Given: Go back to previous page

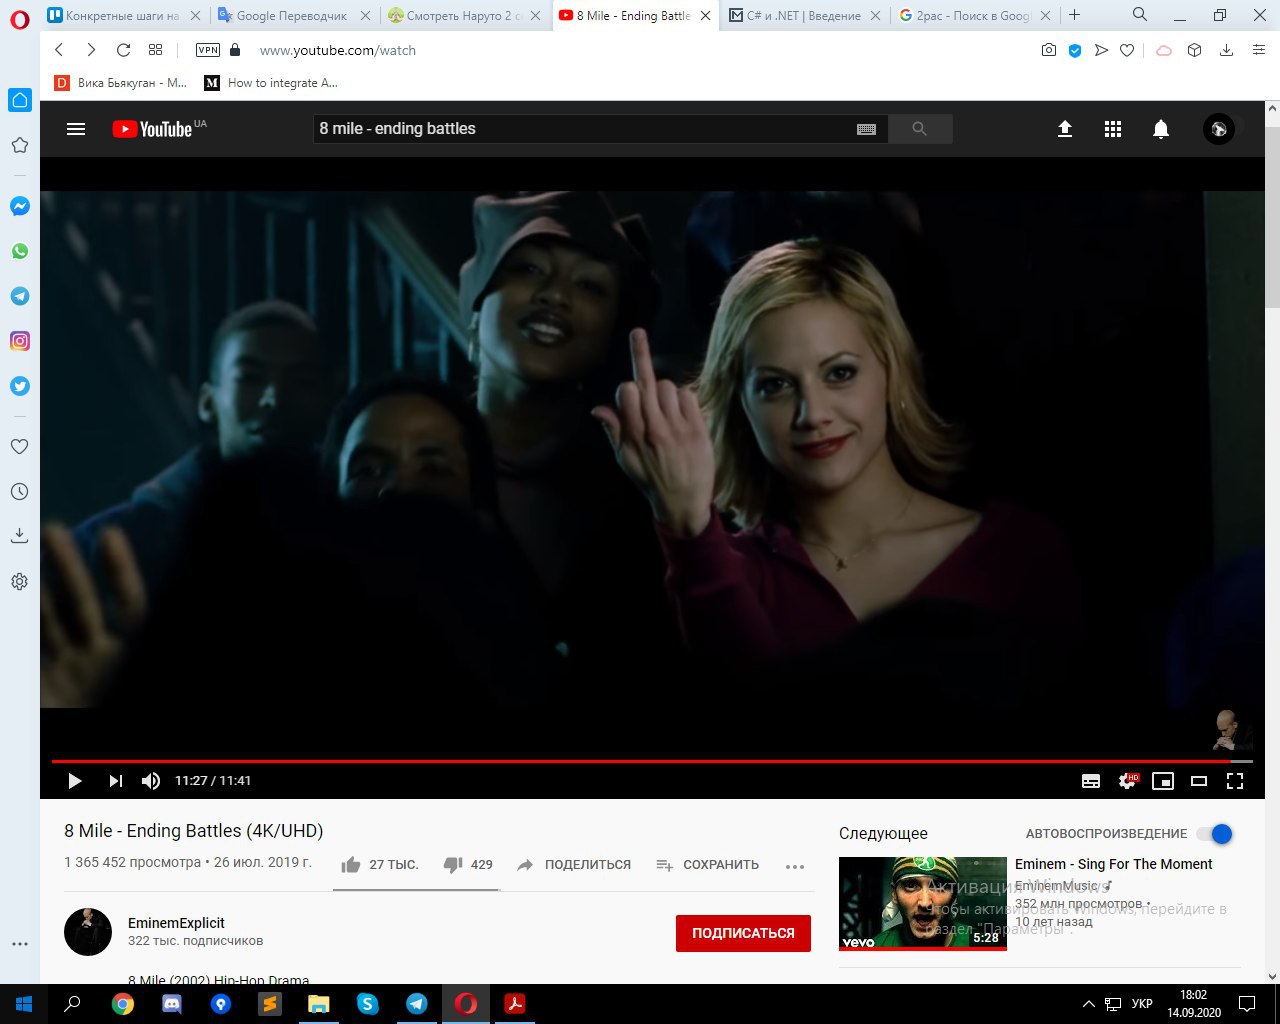Looking at the screenshot, I should click(59, 50).
